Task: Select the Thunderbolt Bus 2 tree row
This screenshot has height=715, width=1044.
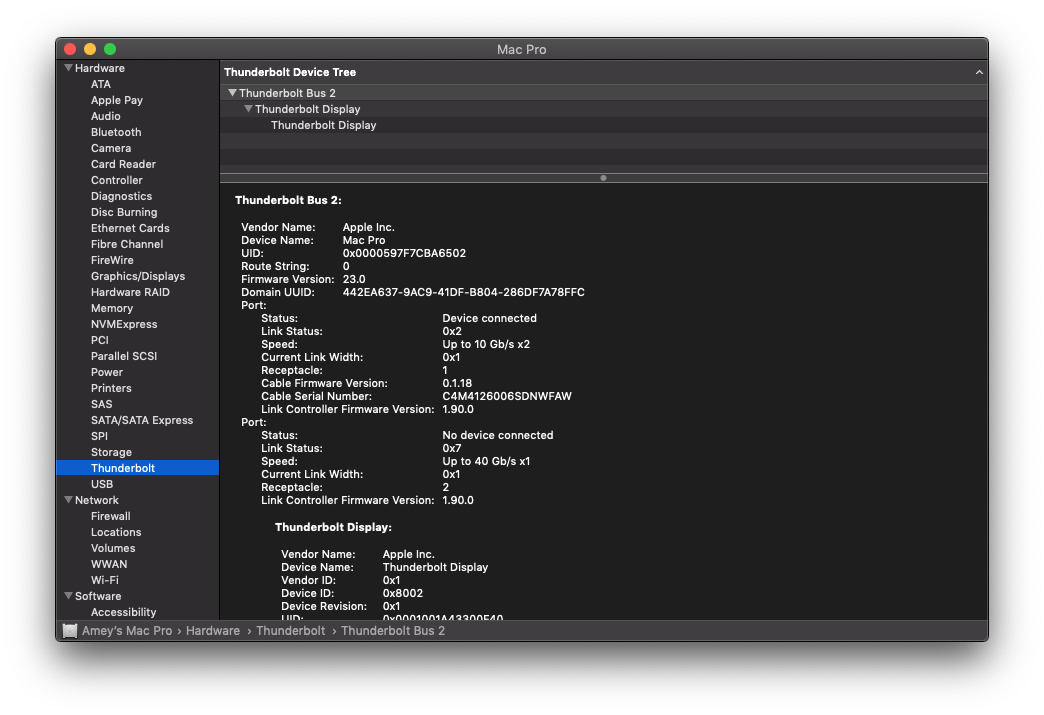Action: [x=603, y=93]
